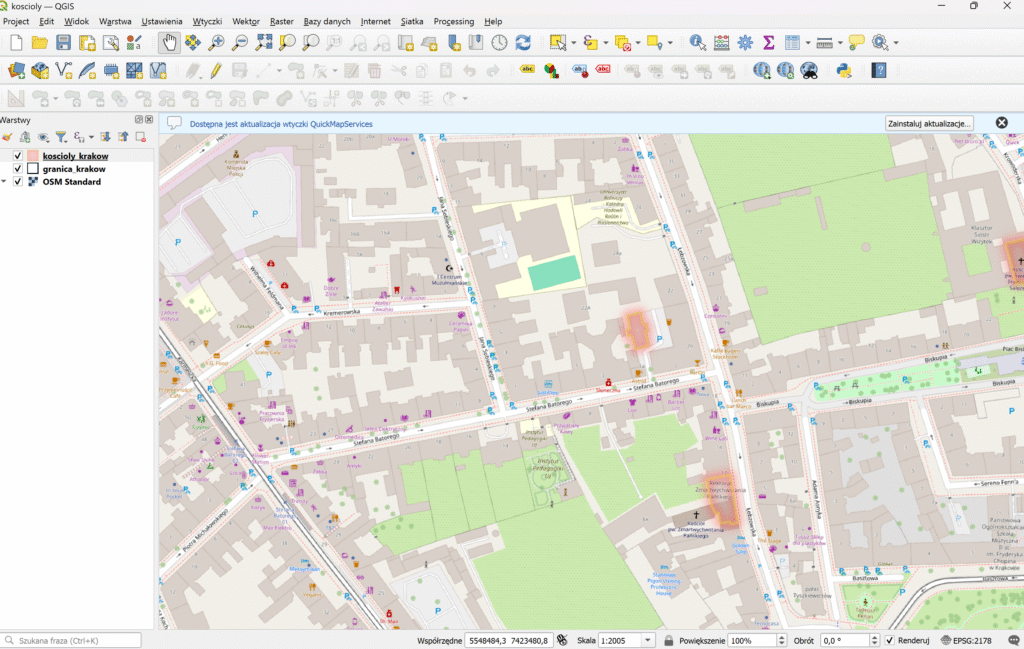
Task: Open the Python console
Action: 844,70
